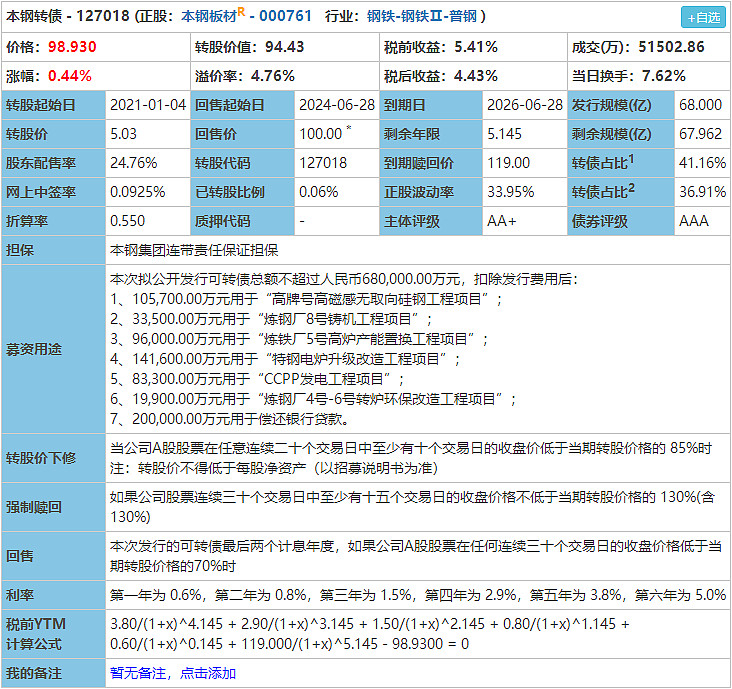
Task: Click the line about 高牌号高磁感无取向硅钢工程项目
Action: pos(306,299)
